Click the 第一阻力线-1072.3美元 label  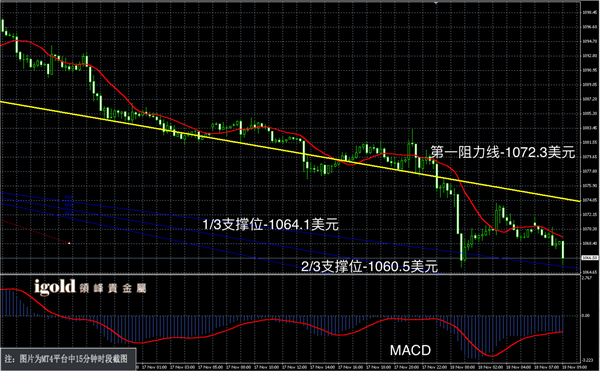point(502,152)
